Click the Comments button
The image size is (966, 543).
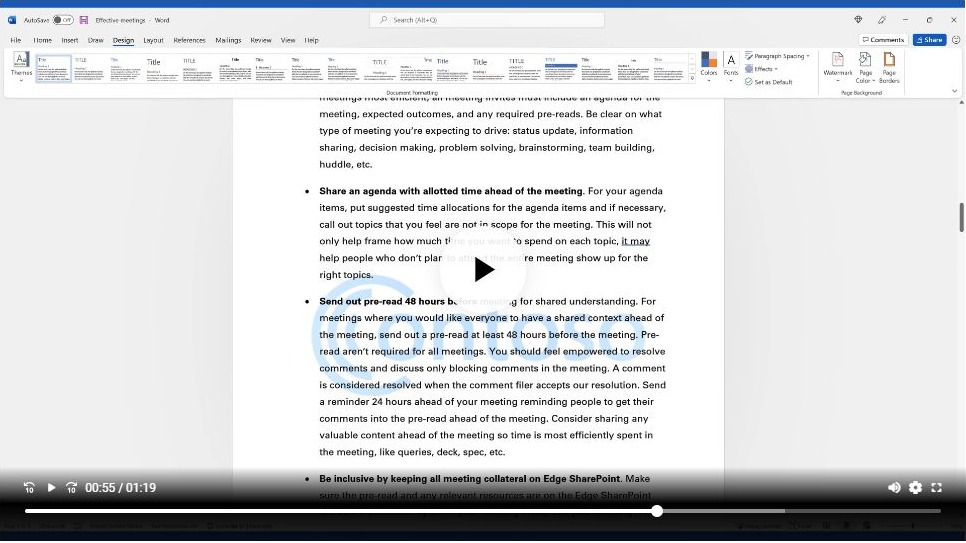pos(883,39)
